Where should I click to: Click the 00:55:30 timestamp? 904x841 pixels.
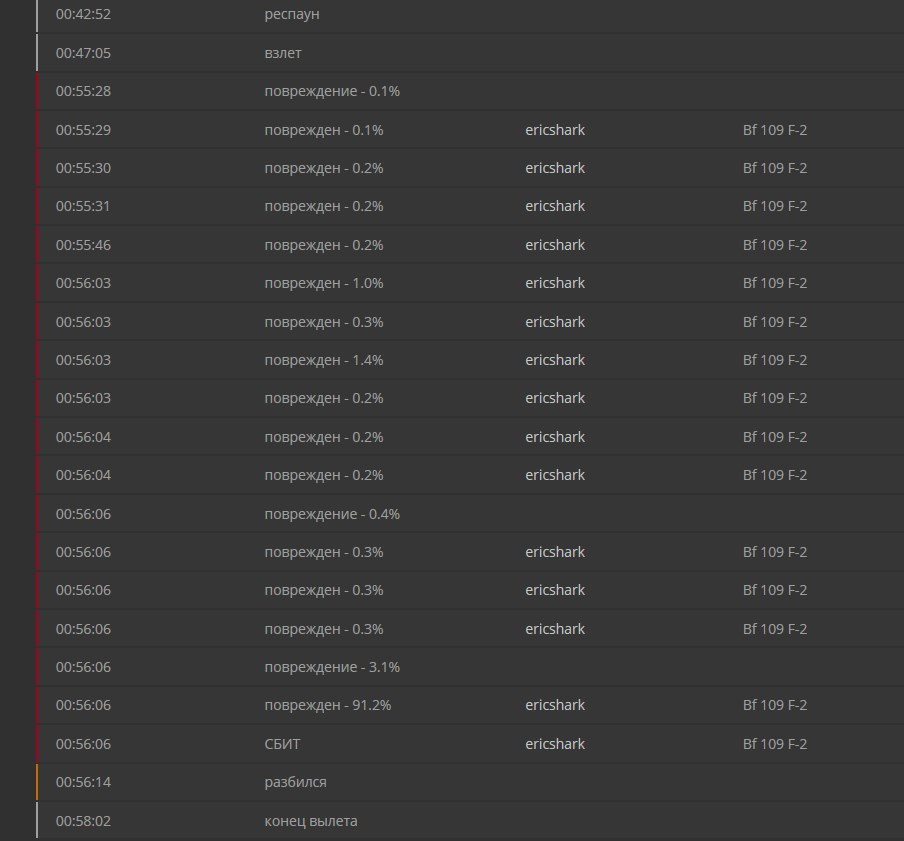point(83,168)
